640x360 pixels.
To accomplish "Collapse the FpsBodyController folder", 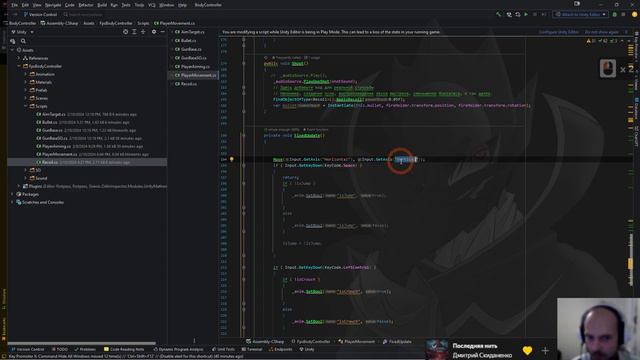I will coord(19,66).
